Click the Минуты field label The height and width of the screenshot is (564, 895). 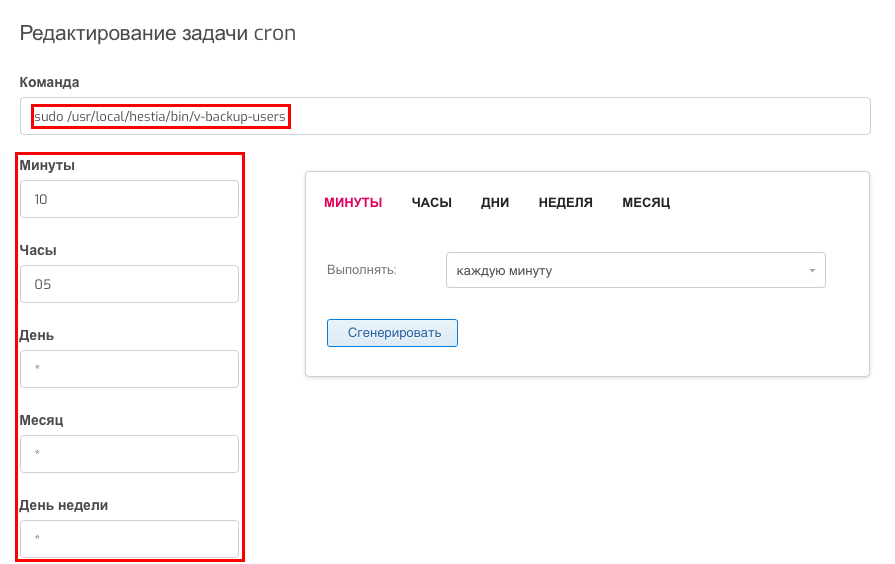(47, 166)
